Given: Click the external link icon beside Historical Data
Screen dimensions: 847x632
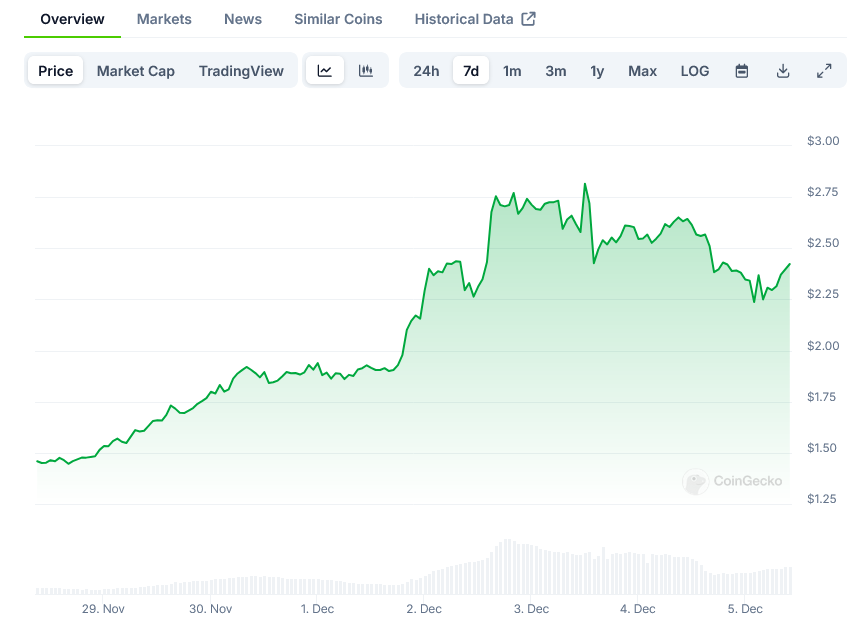Looking at the screenshot, I should (529, 19).
